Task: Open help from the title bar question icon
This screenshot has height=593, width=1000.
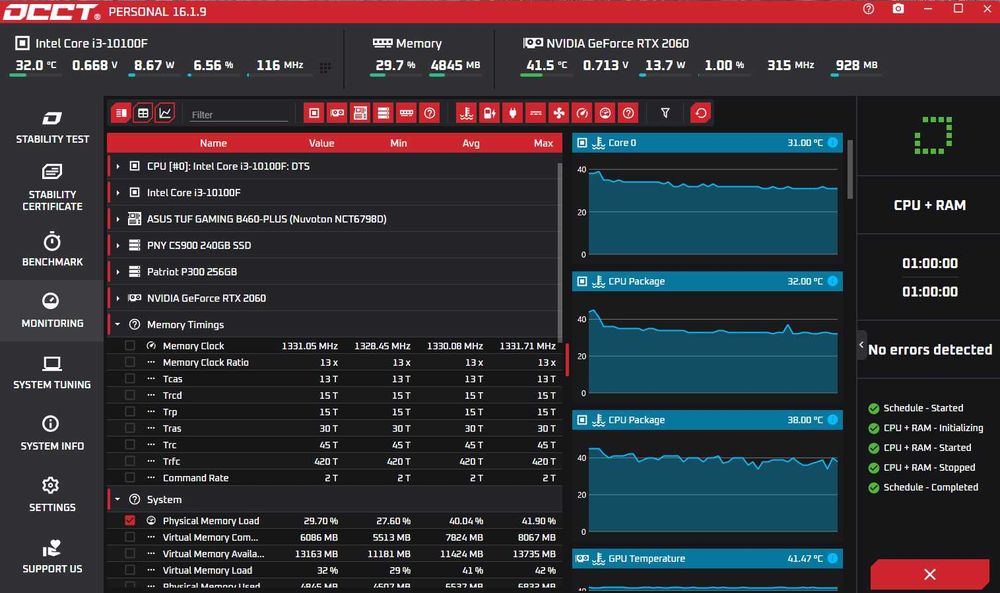Action: (x=869, y=9)
